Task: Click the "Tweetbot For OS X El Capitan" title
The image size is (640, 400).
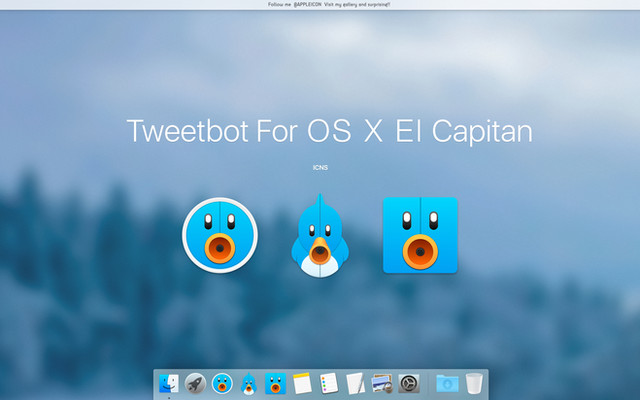Action: 329,131
